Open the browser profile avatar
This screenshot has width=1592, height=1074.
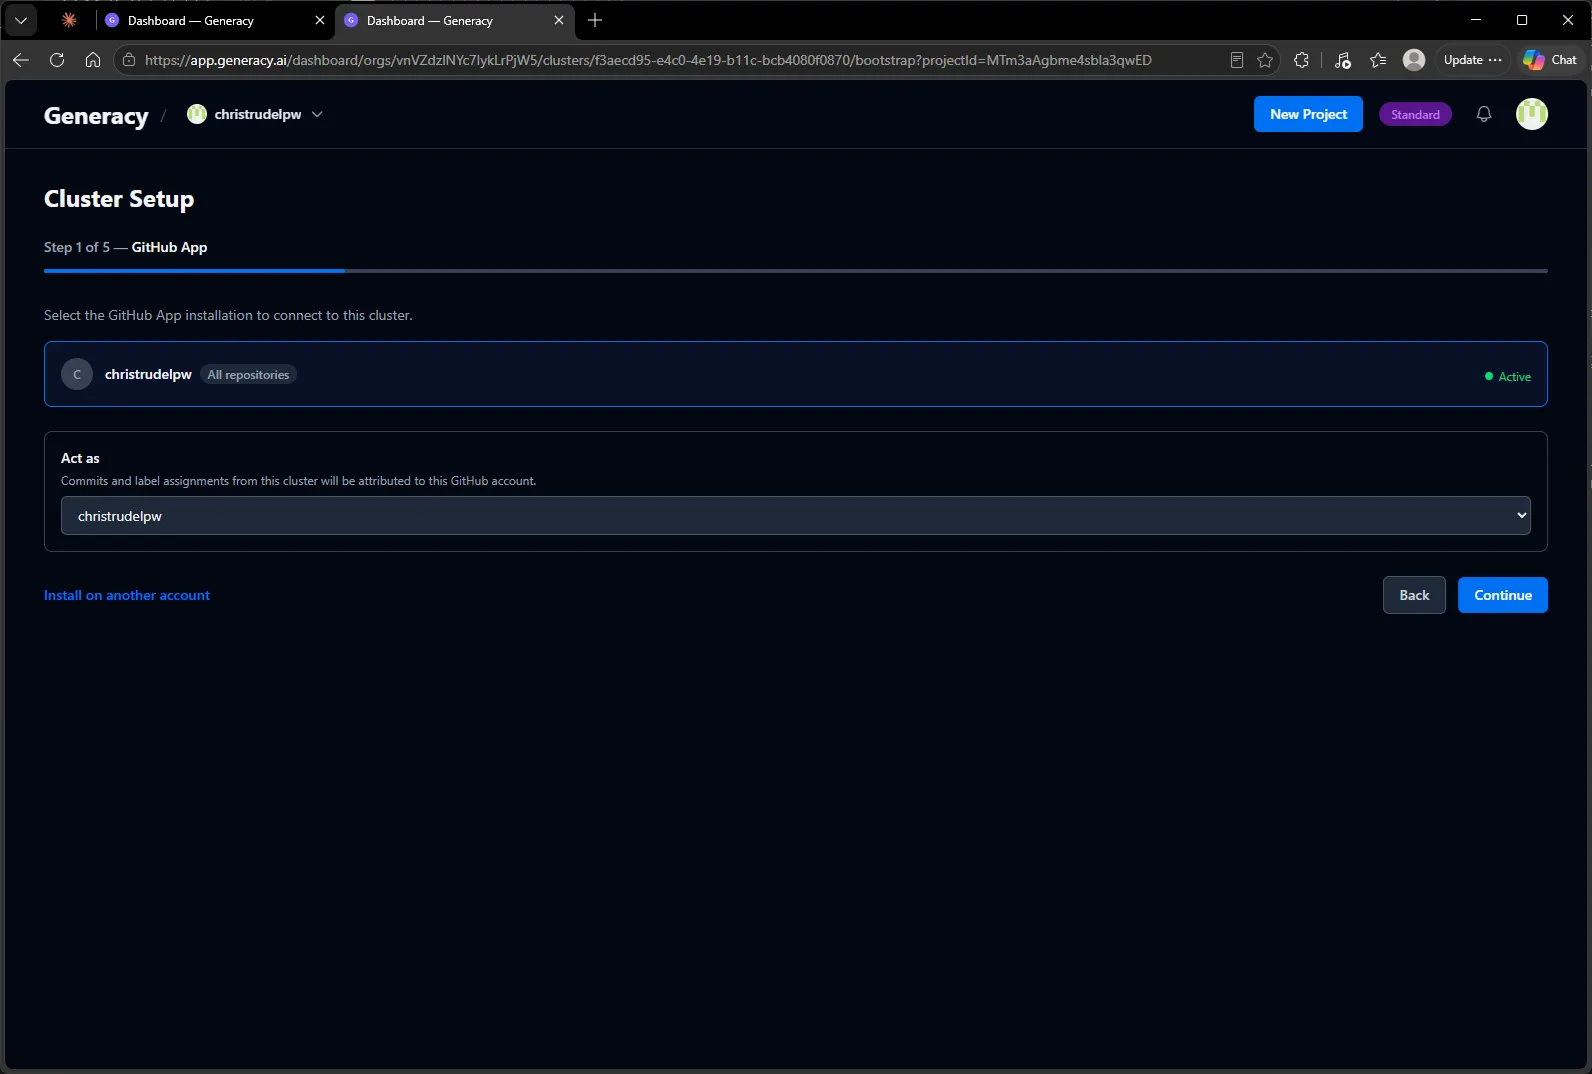[x=1414, y=60]
